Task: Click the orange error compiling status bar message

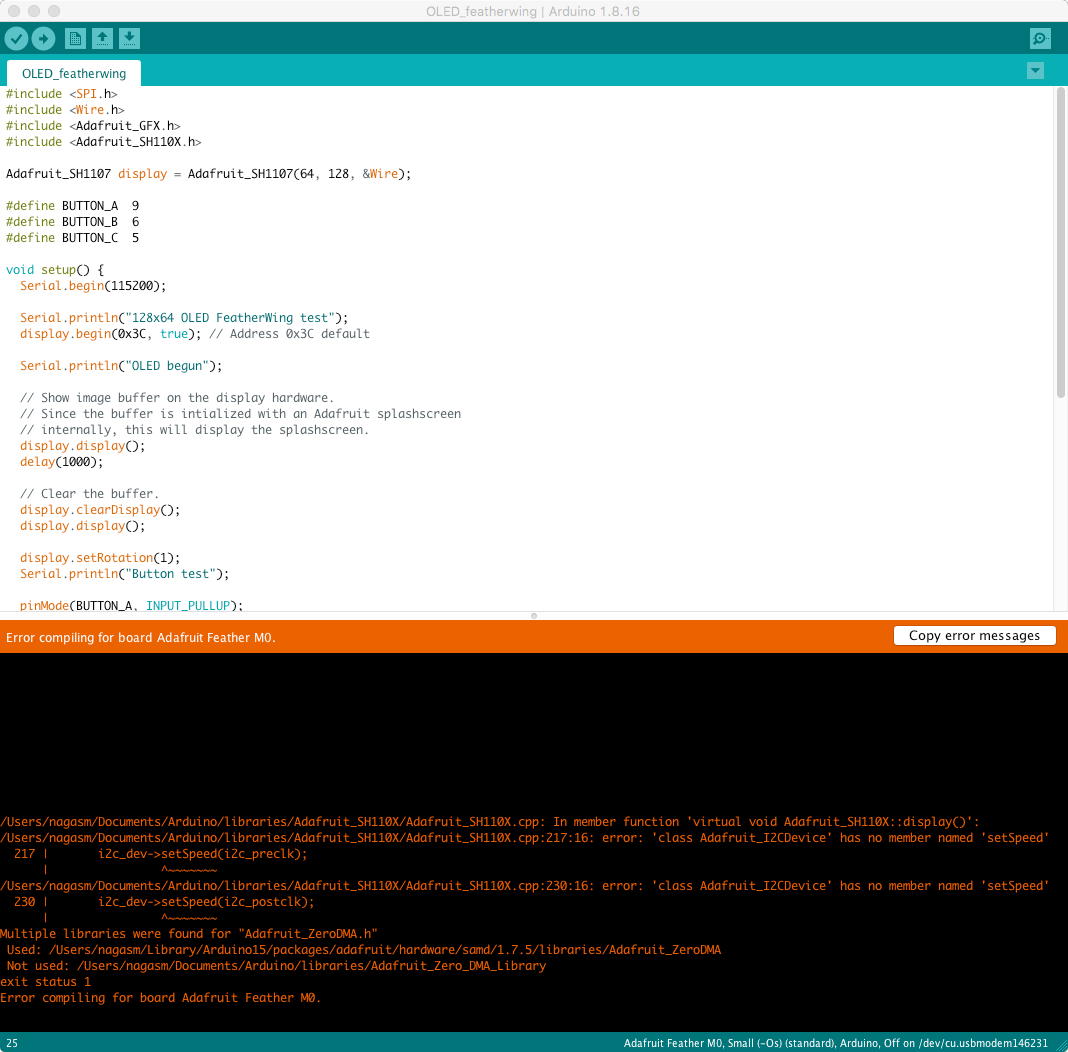Action: [x=141, y=638]
